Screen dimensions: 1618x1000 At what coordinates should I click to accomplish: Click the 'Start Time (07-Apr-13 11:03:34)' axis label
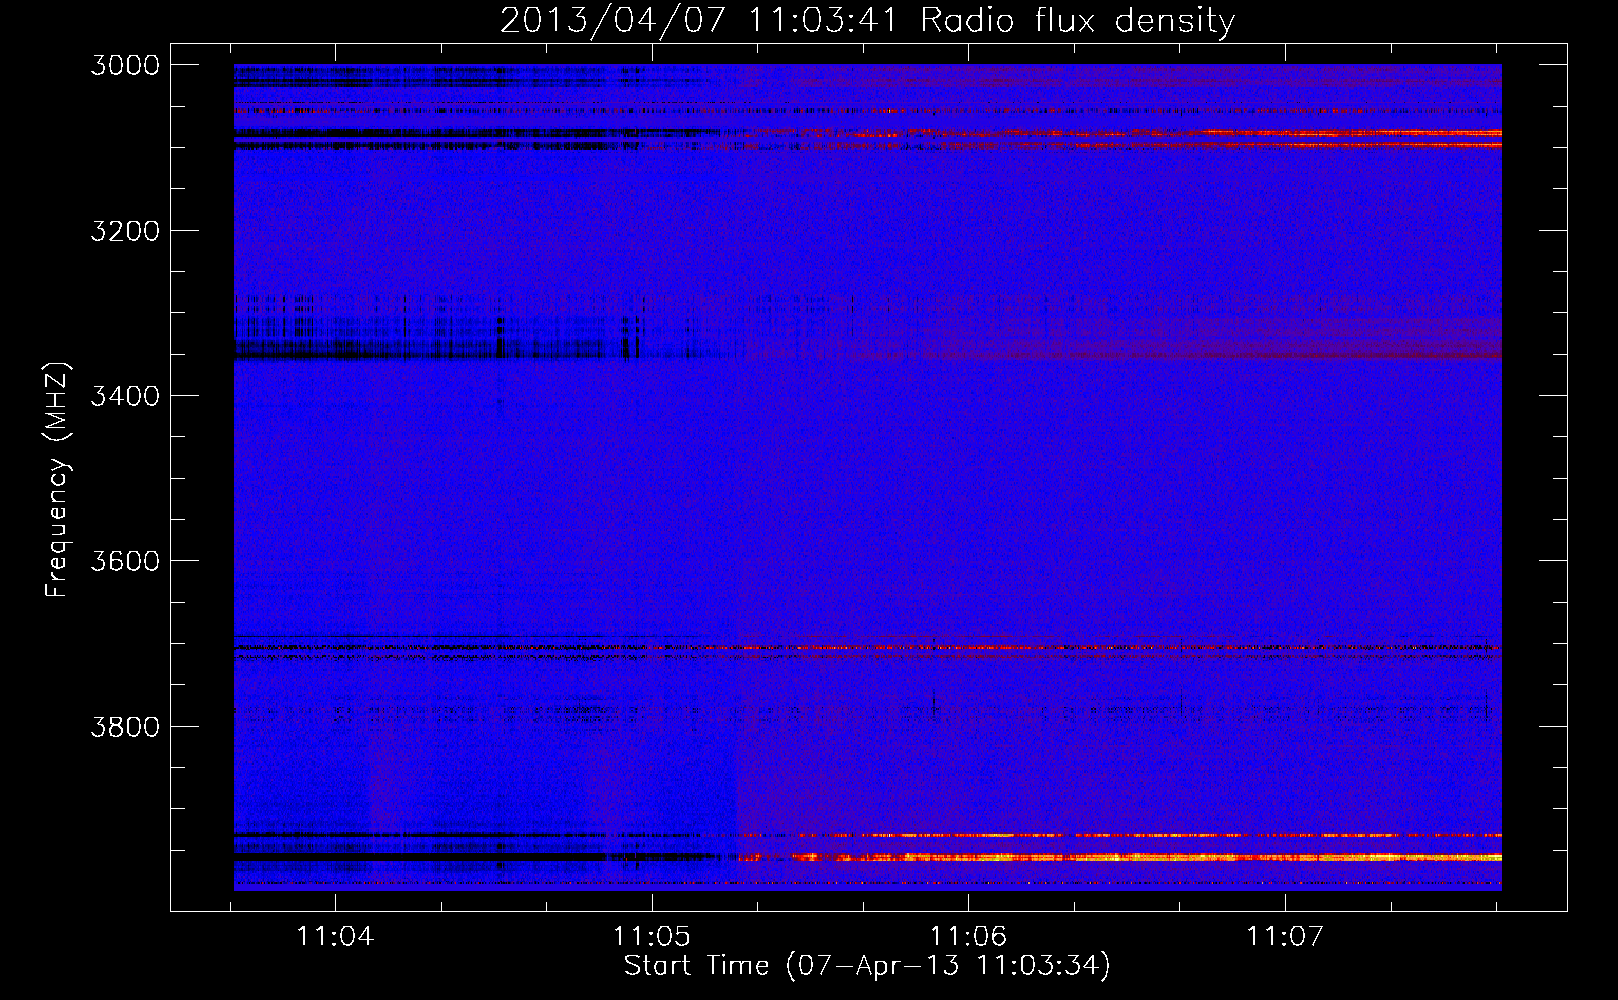pos(867,966)
